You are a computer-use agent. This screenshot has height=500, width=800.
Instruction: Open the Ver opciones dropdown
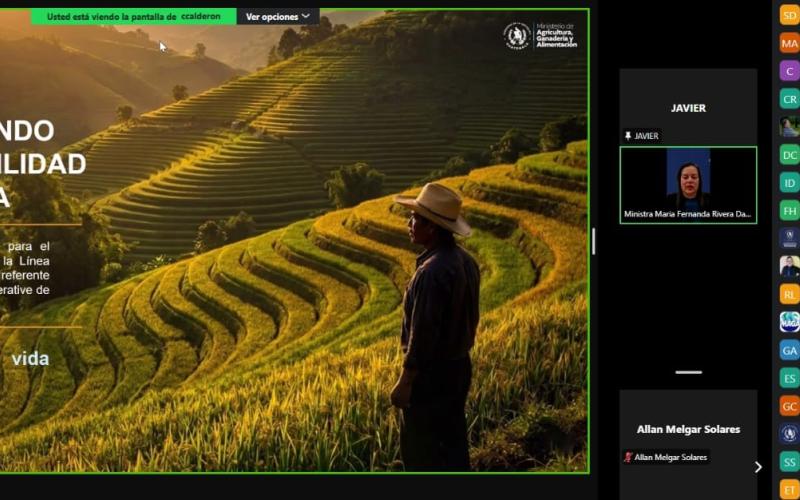pos(278,16)
